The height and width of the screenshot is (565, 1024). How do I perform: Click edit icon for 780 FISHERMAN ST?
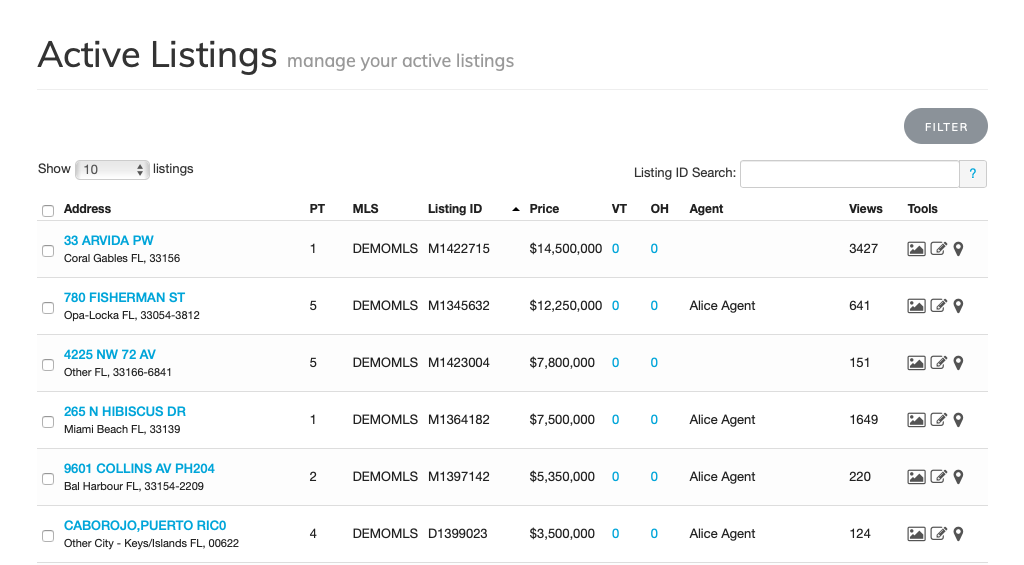[x=938, y=306]
